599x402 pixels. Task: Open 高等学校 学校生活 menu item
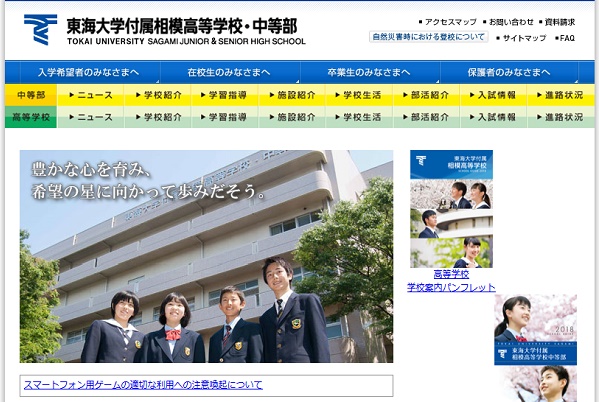coord(359,117)
